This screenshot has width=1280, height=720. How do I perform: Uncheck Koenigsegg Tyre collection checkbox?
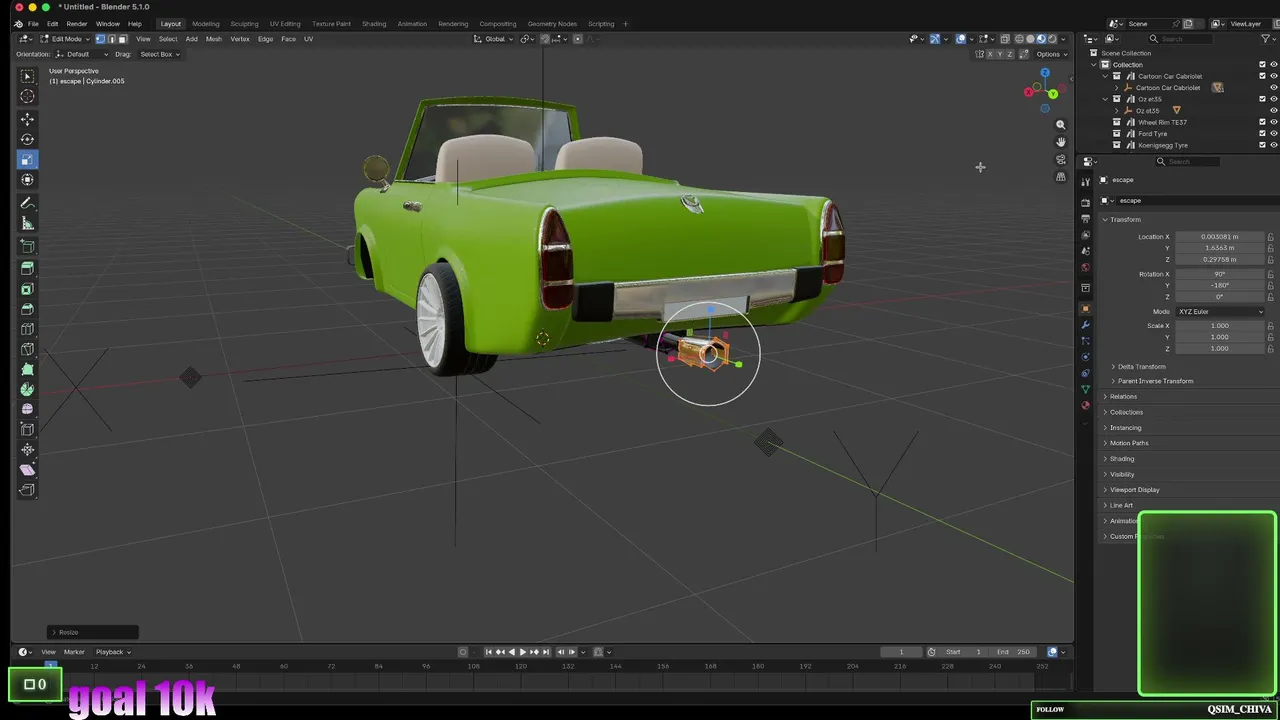1262,145
